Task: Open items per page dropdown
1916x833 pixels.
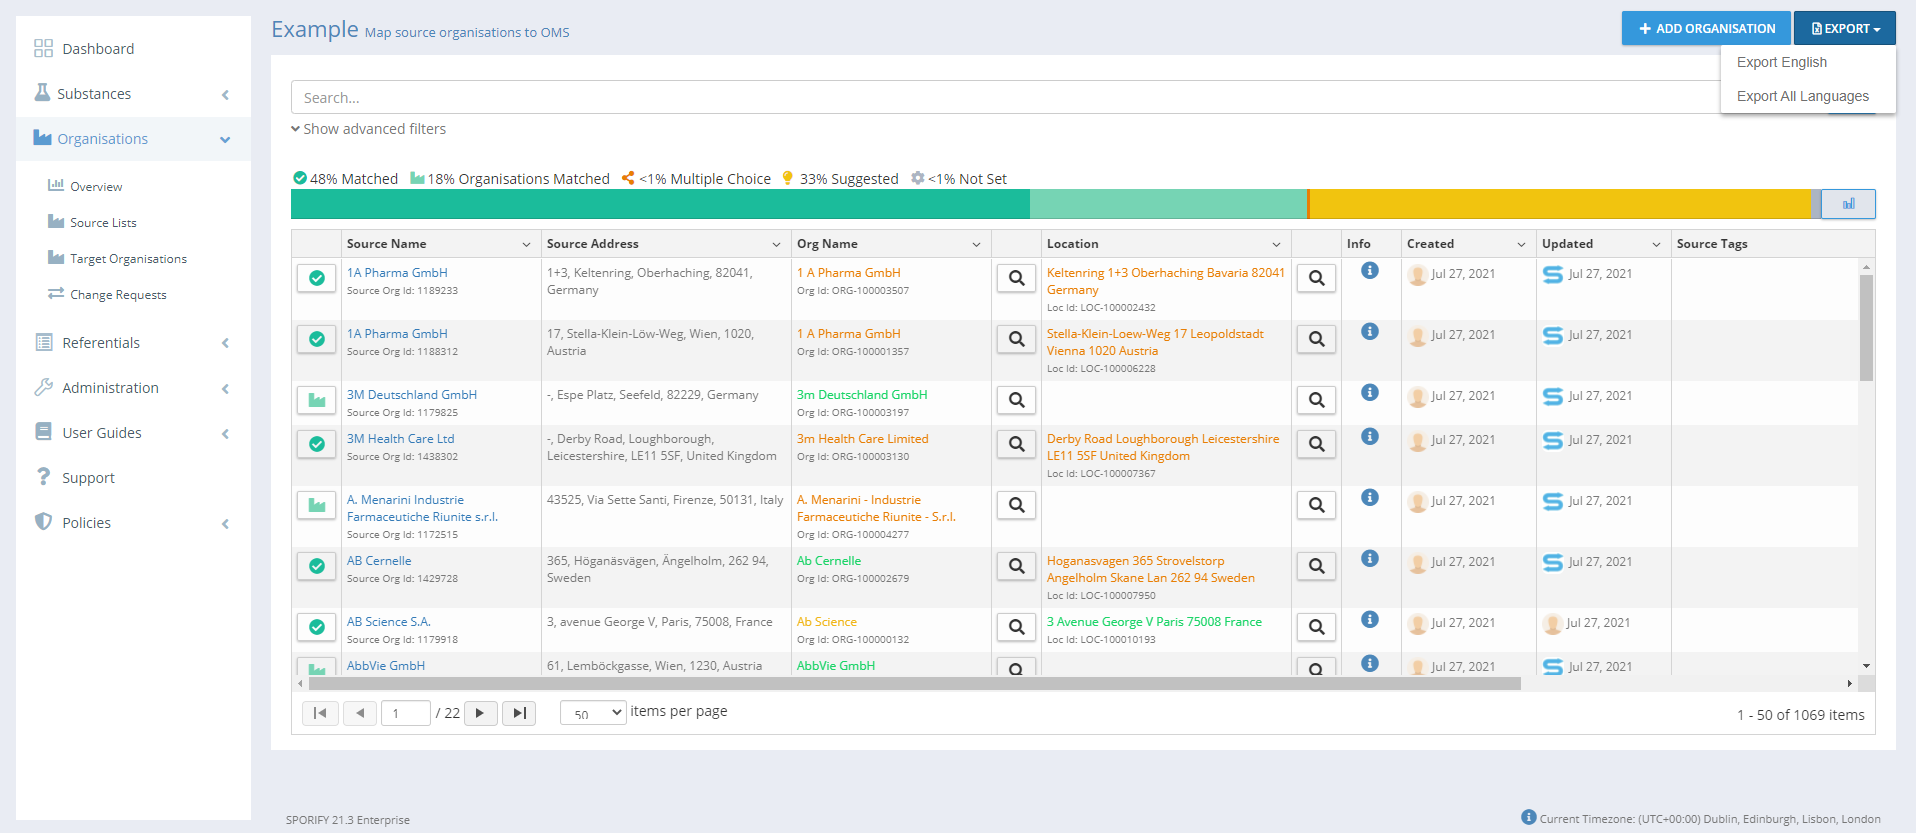Action: 593,713
